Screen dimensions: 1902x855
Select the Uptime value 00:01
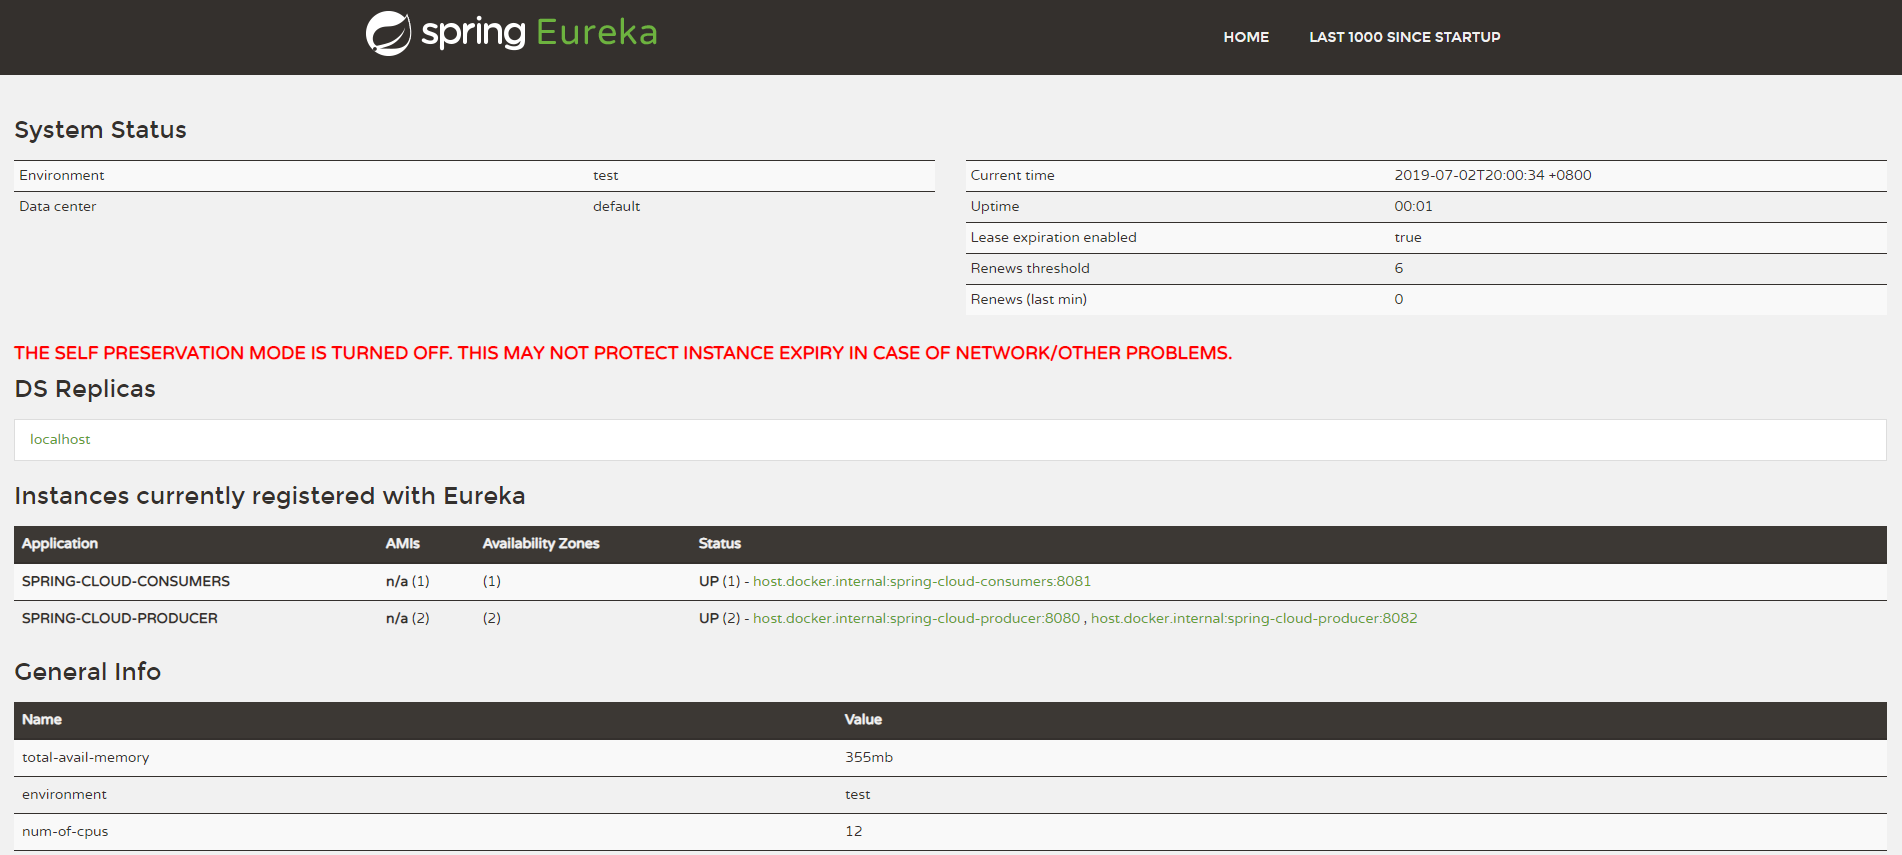point(1413,206)
